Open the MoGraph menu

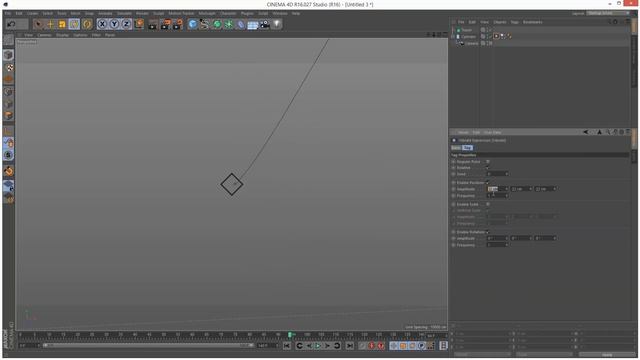click(207, 13)
